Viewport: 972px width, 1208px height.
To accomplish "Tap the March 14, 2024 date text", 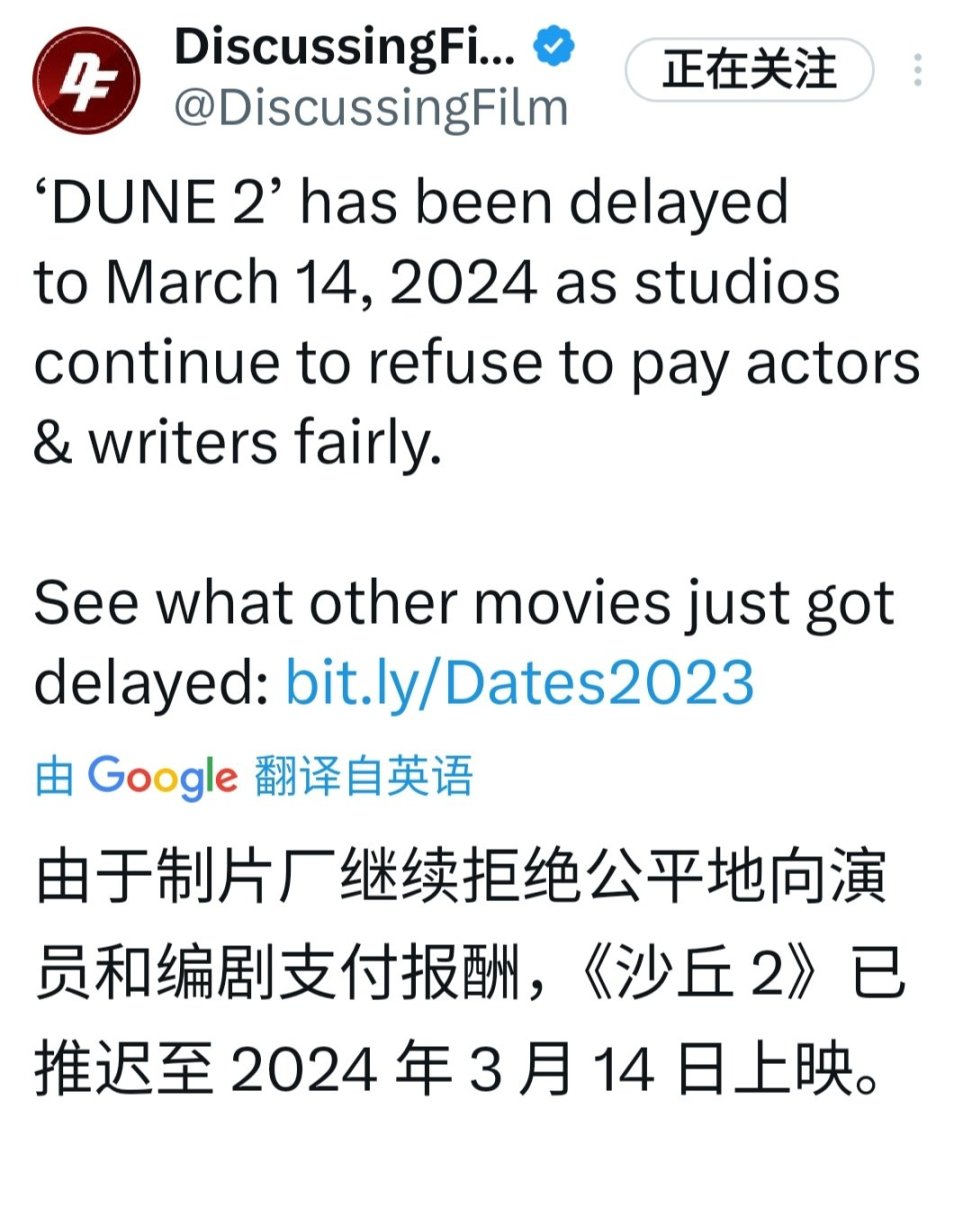I will pyautogui.click(x=322, y=284).
